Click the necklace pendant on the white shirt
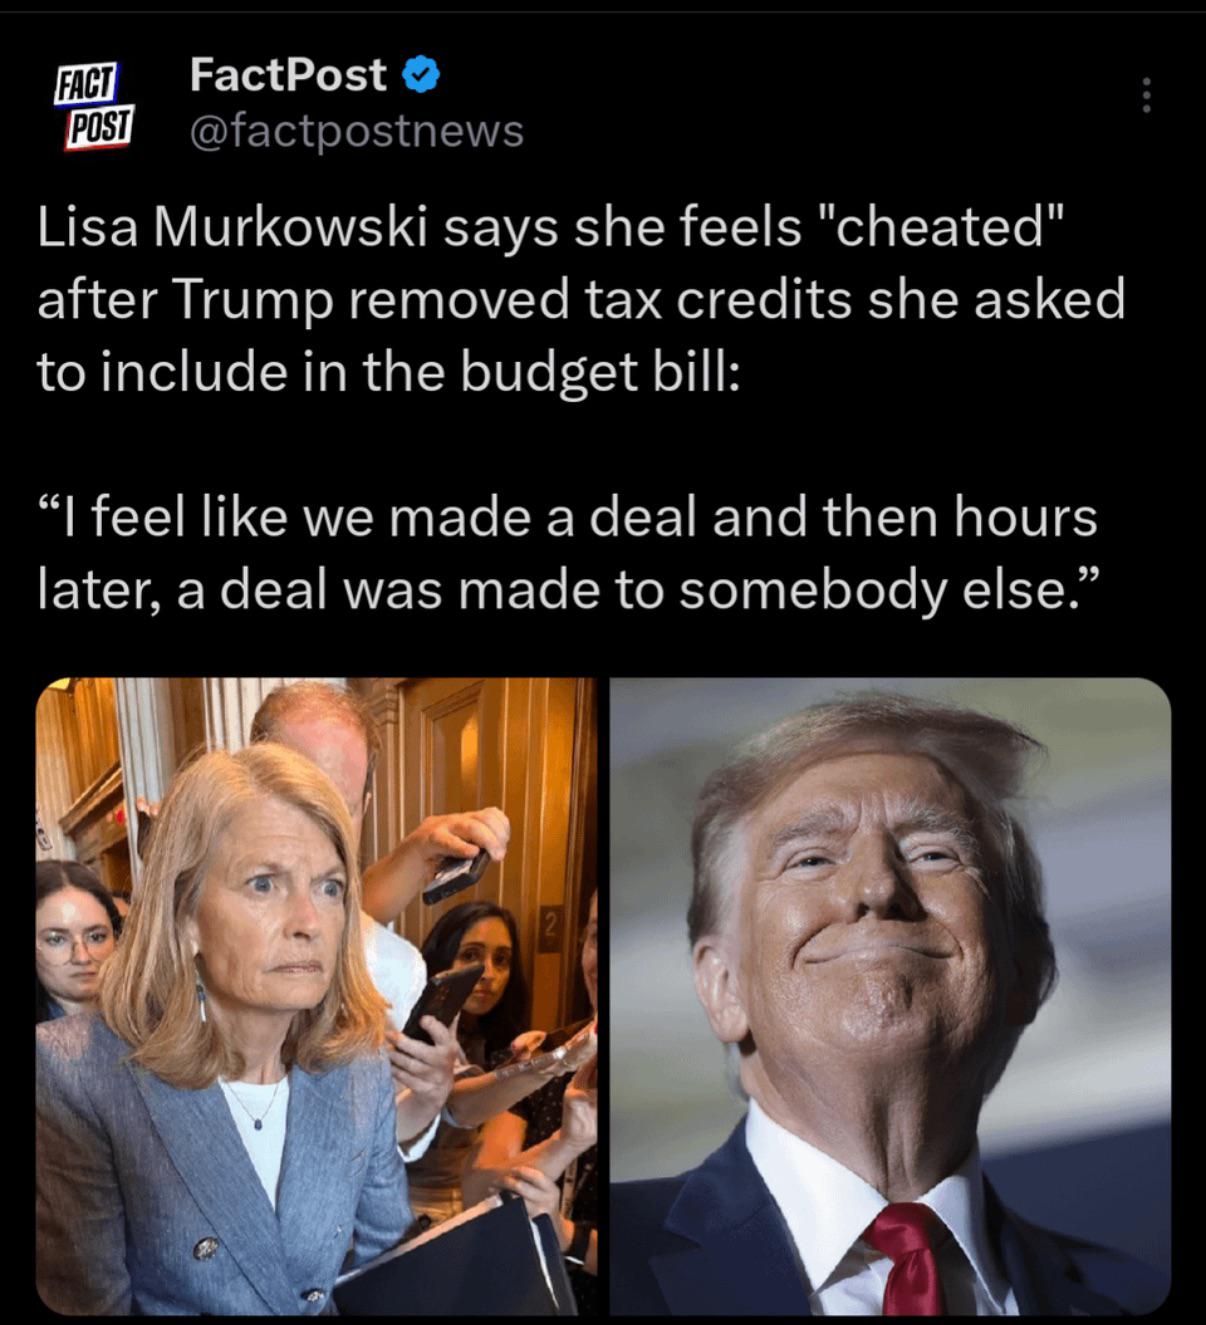Image resolution: width=1206 pixels, height=1325 pixels. pos(258,1123)
